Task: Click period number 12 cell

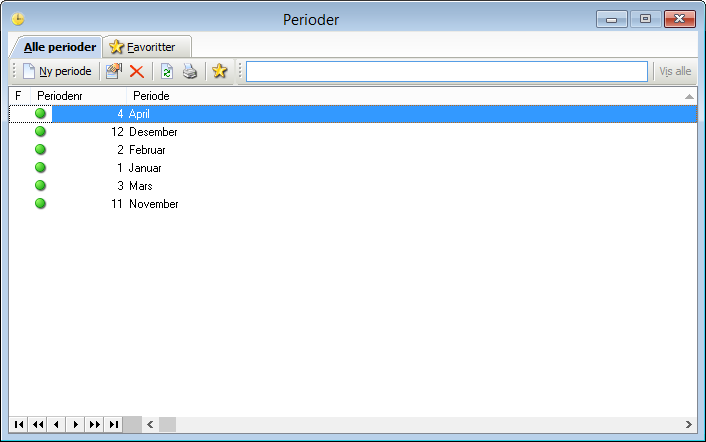Action: [117, 132]
